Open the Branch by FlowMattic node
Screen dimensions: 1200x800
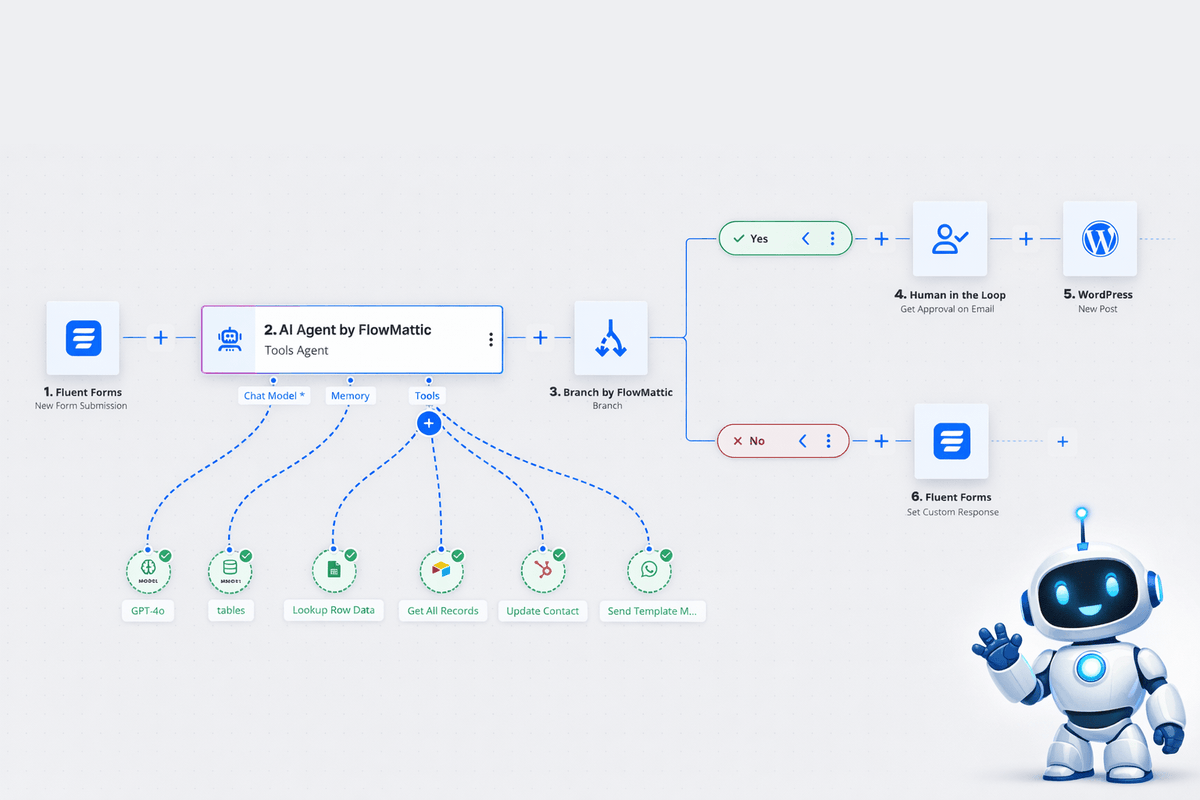point(611,338)
